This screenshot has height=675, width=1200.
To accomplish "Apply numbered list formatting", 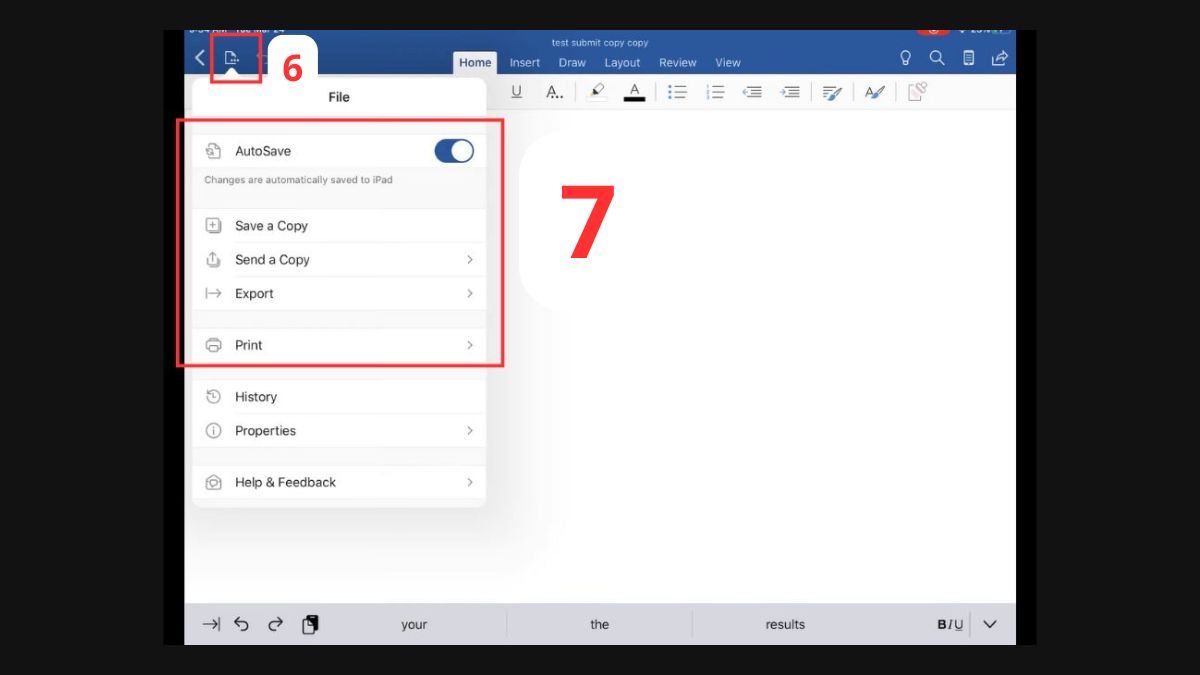I will click(x=715, y=92).
